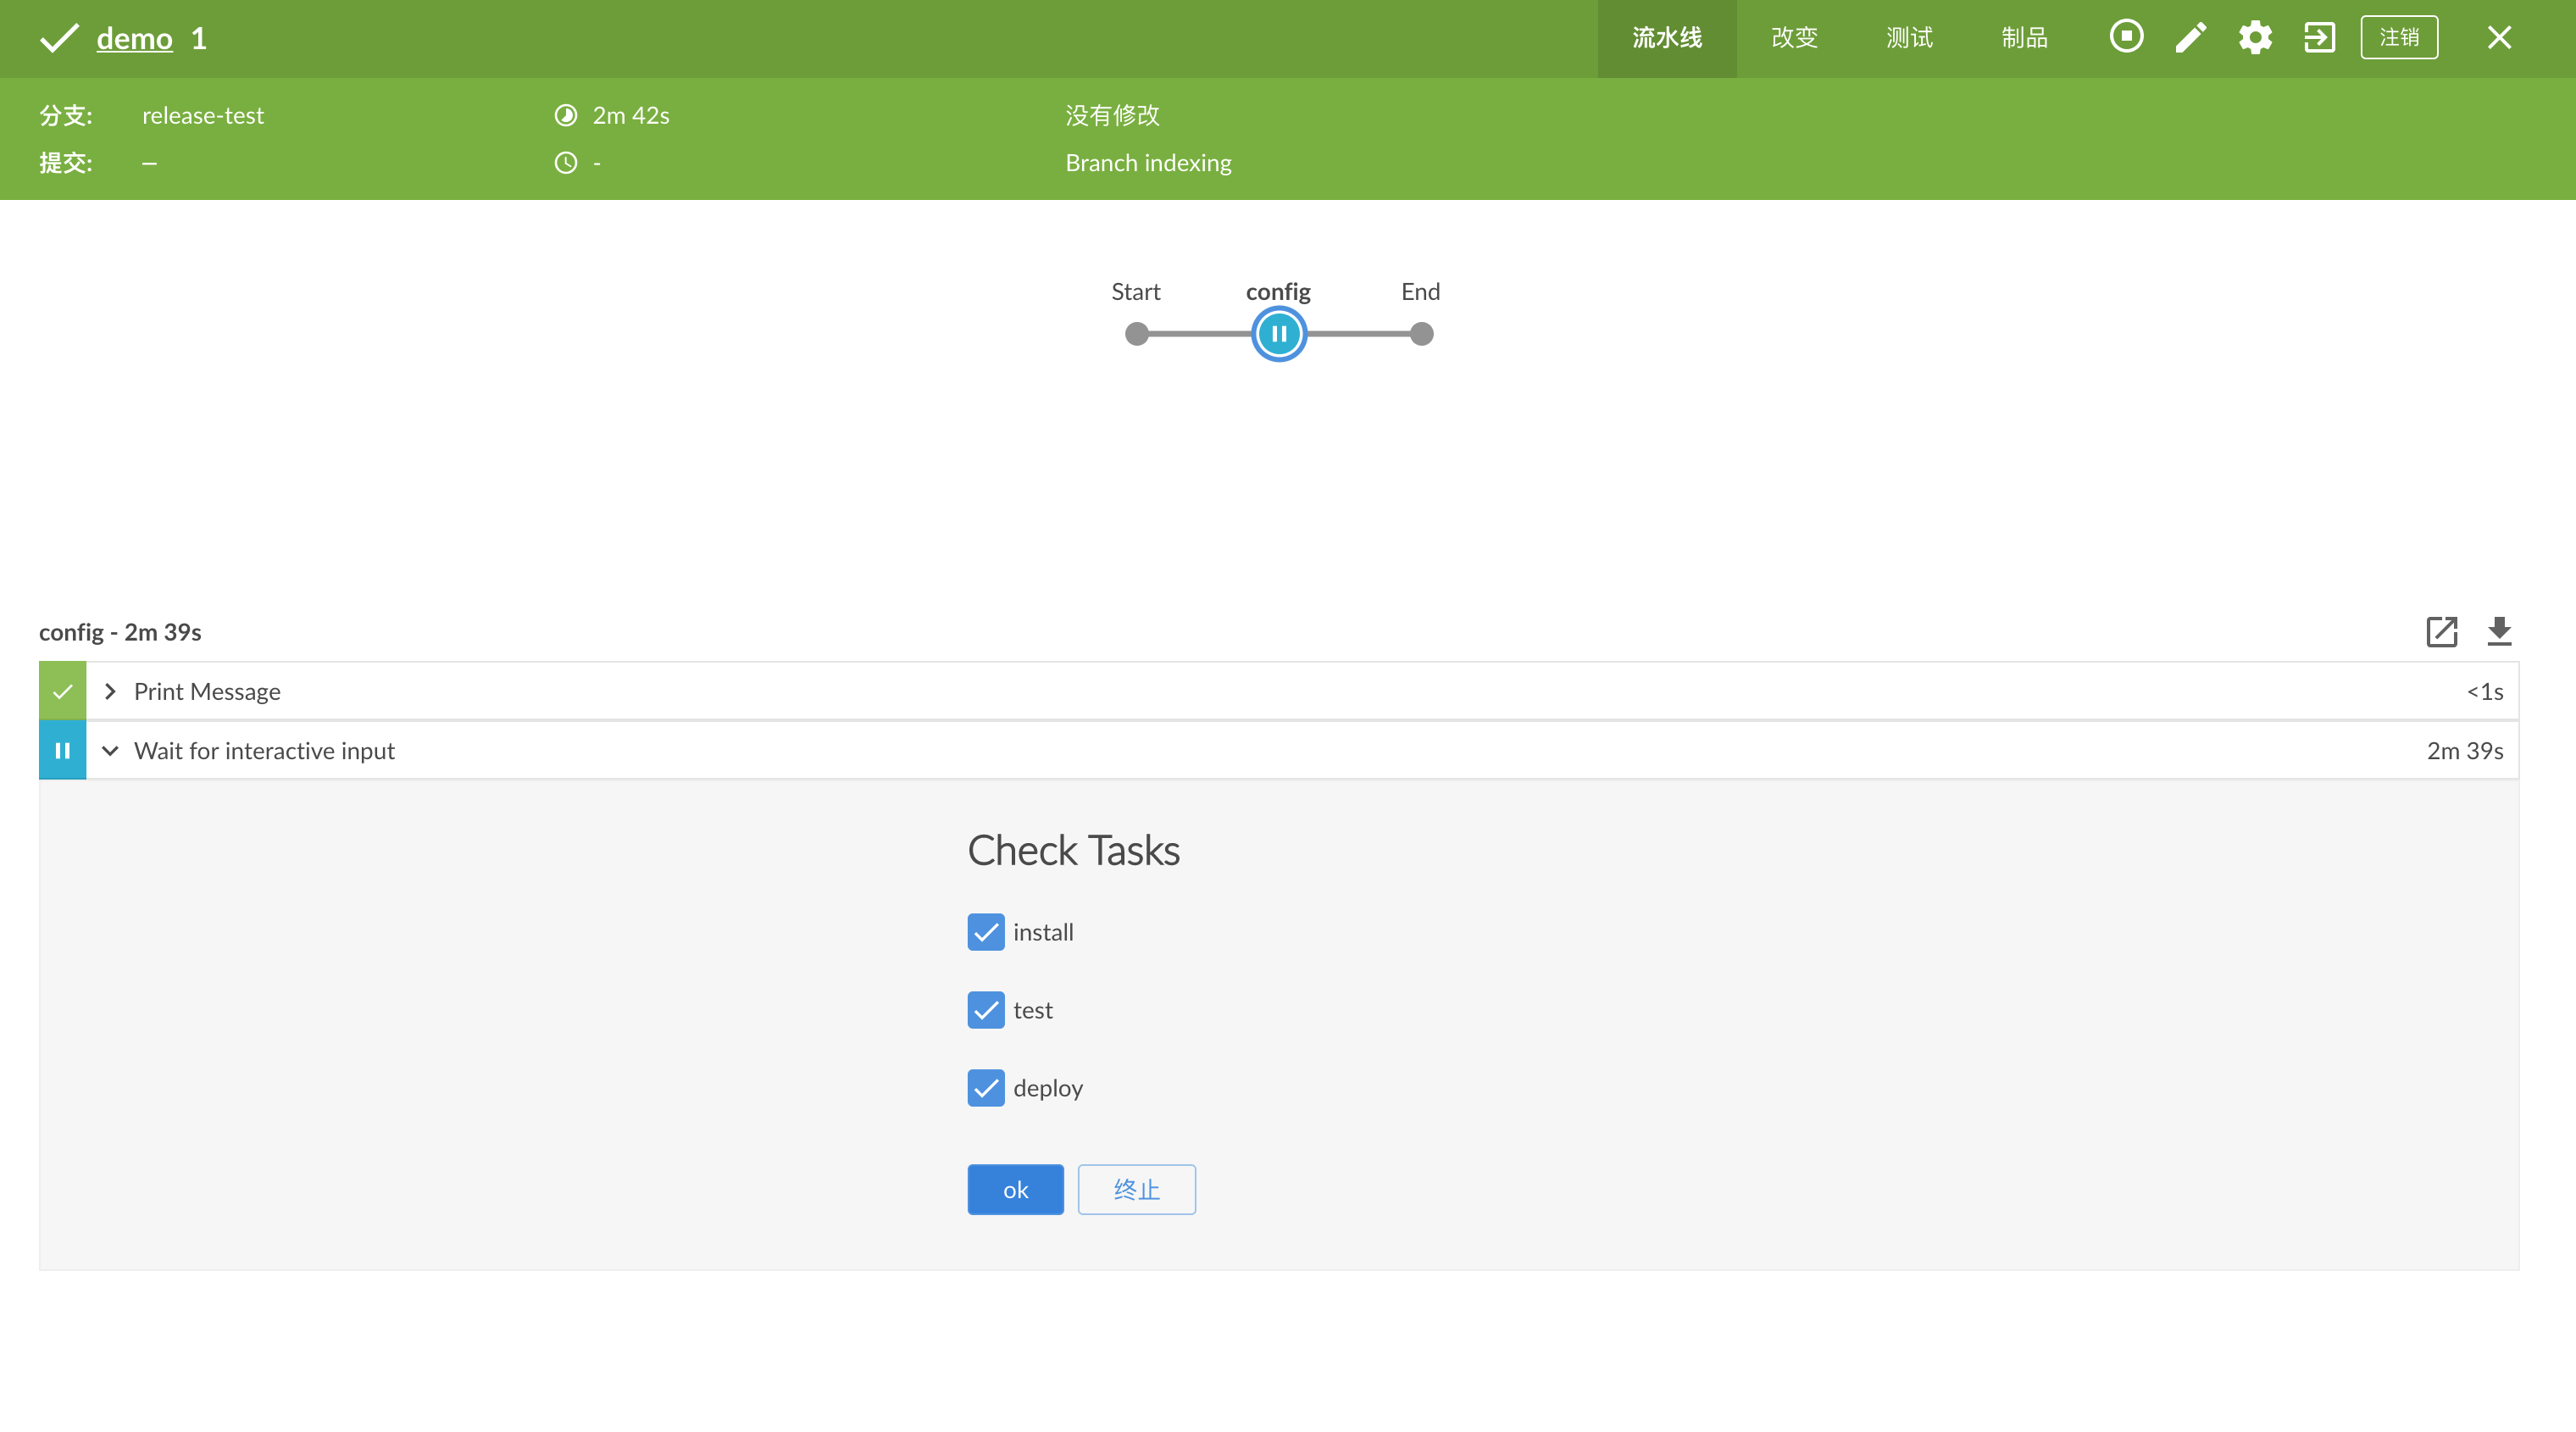Screen dimensions: 2576x1432
Task: Click the green success check of Print Message
Action: click(62, 691)
